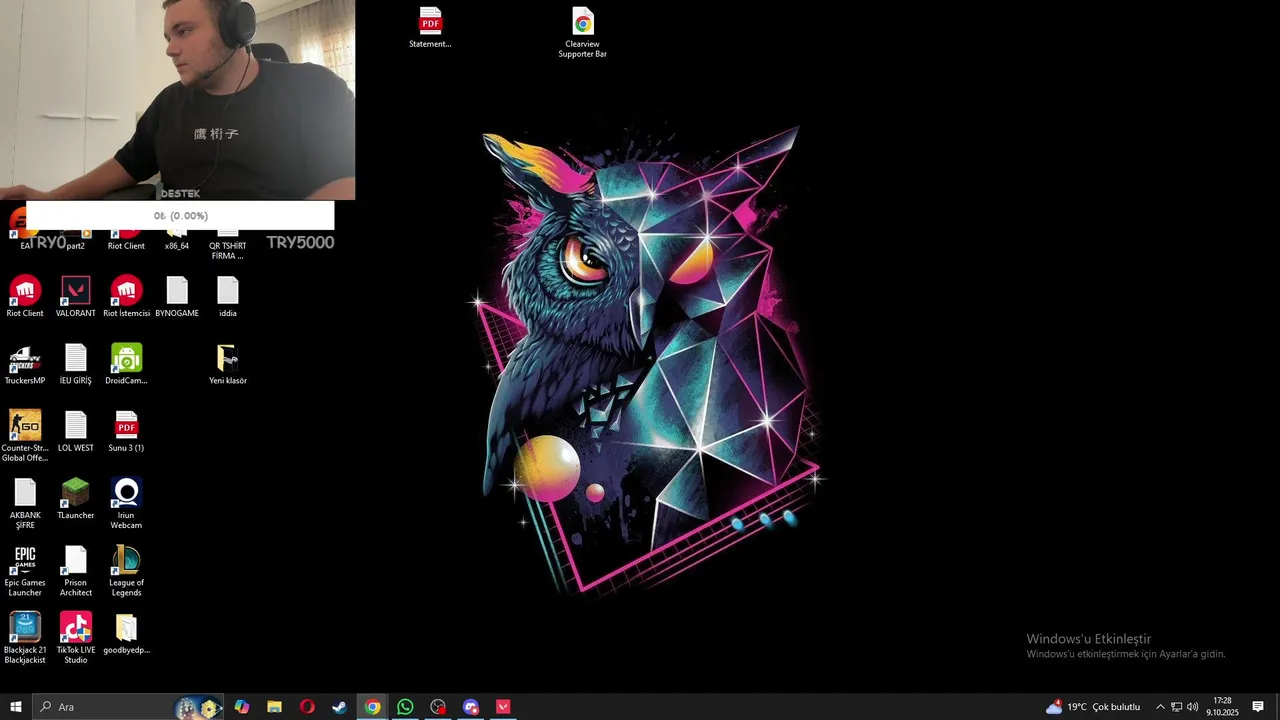Open the network status tray icon

pyautogui.click(x=1176, y=707)
